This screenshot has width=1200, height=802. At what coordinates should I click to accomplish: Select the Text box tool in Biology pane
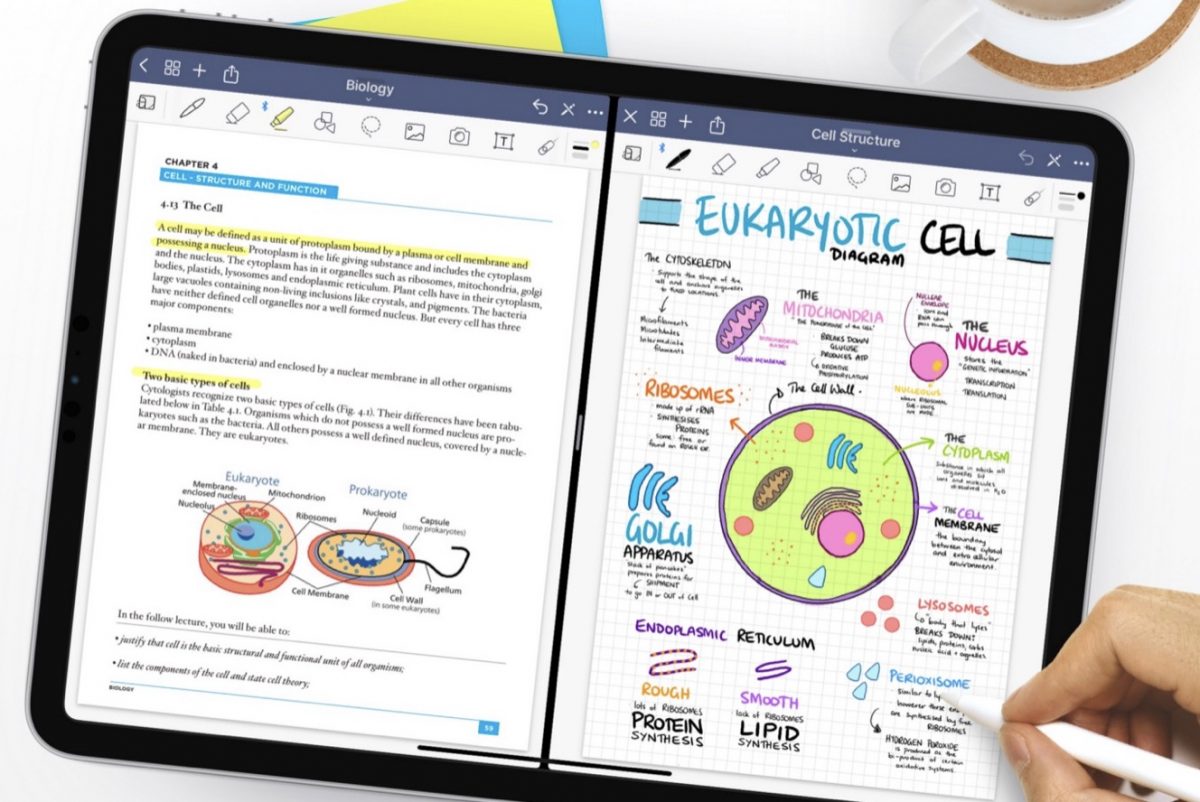click(503, 140)
